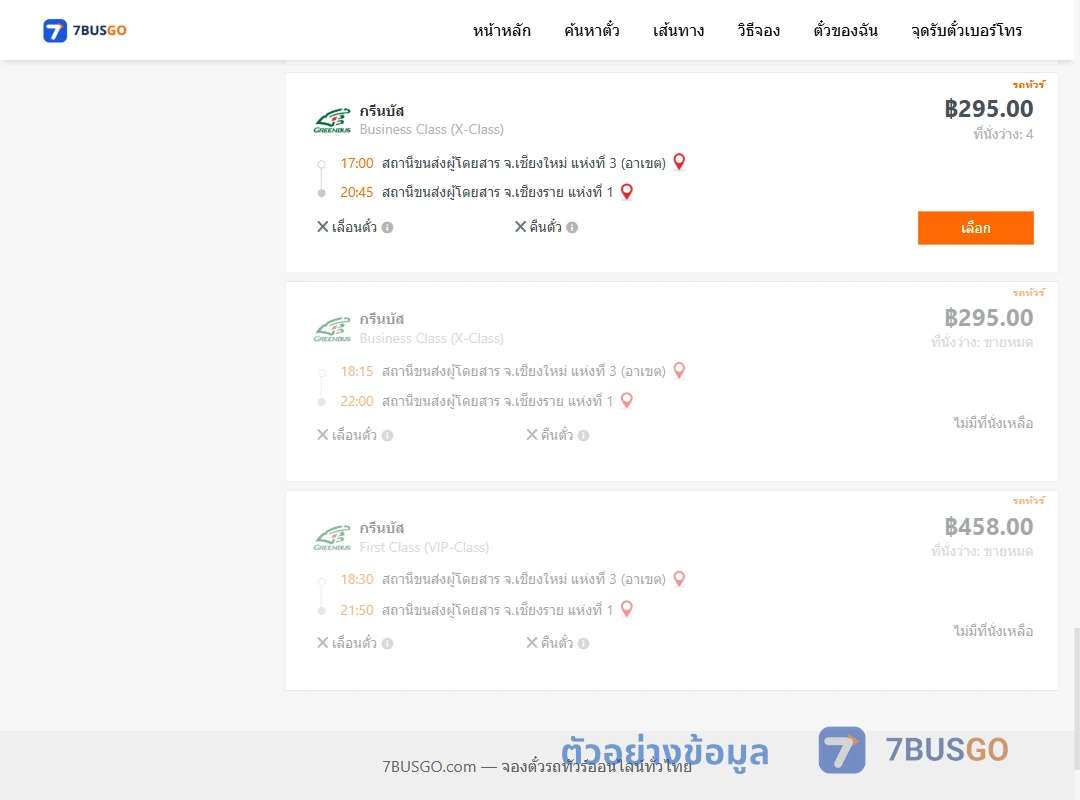Click the 18:30 departure time
The width and height of the screenshot is (1080, 800).
(x=357, y=580)
